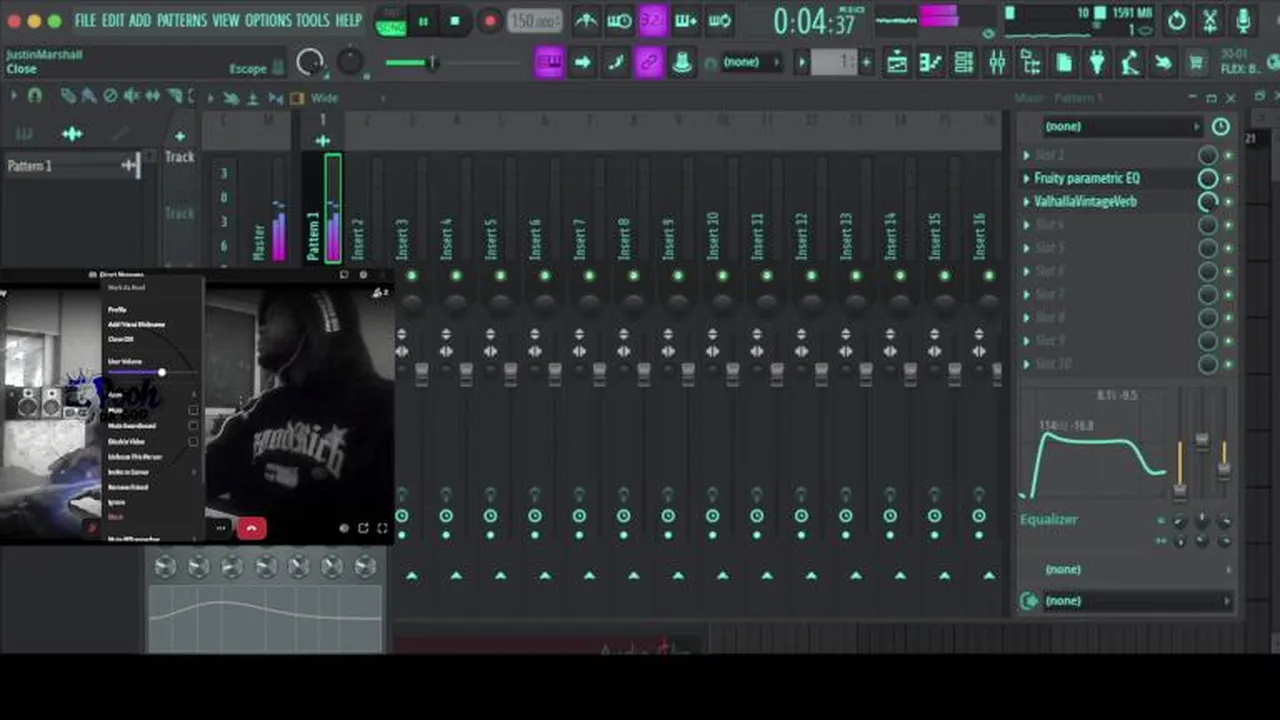Open audio editor scissors icon

click(1210, 20)
